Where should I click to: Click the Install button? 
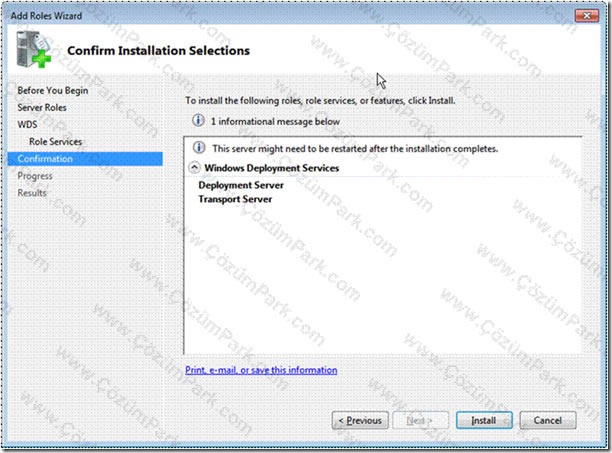[484, 420]
